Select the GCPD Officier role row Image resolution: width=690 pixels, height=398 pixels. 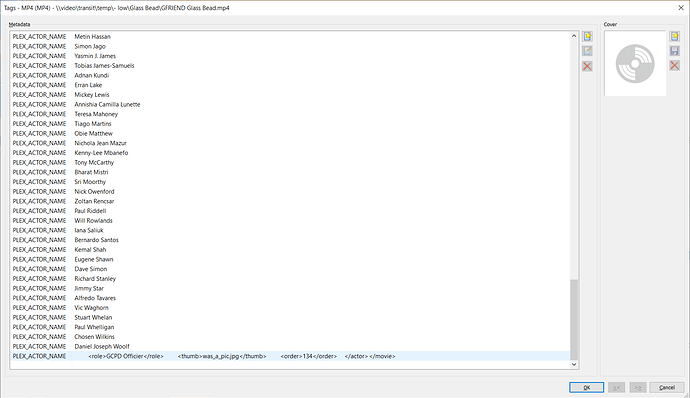(290, 356)
